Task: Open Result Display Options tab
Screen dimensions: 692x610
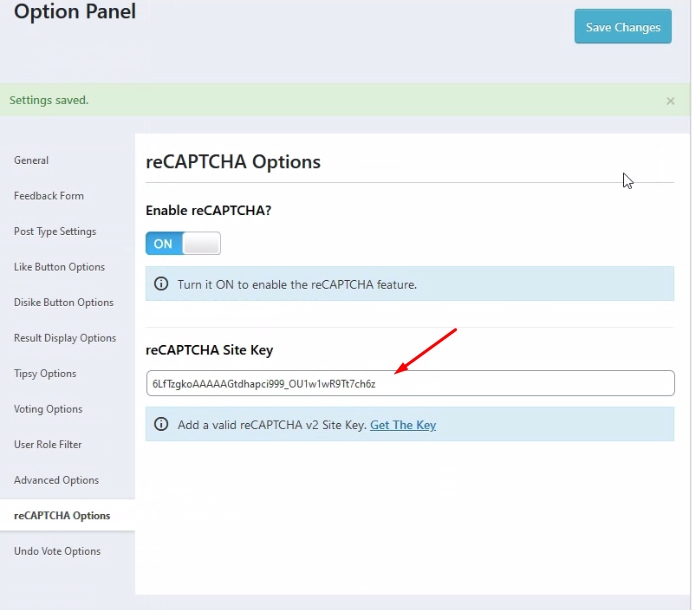Action: pyautogui.click(x=65, y=338)
